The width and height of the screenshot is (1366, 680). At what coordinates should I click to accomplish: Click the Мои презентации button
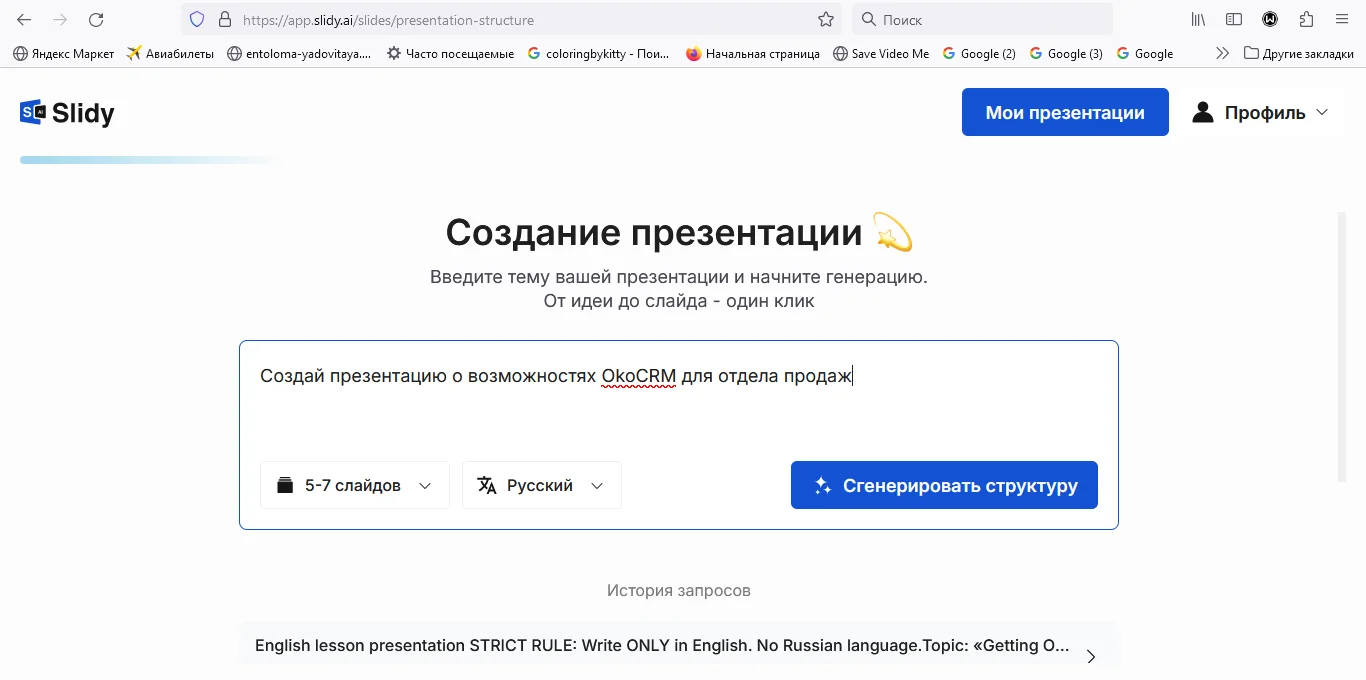[1065, 112]
